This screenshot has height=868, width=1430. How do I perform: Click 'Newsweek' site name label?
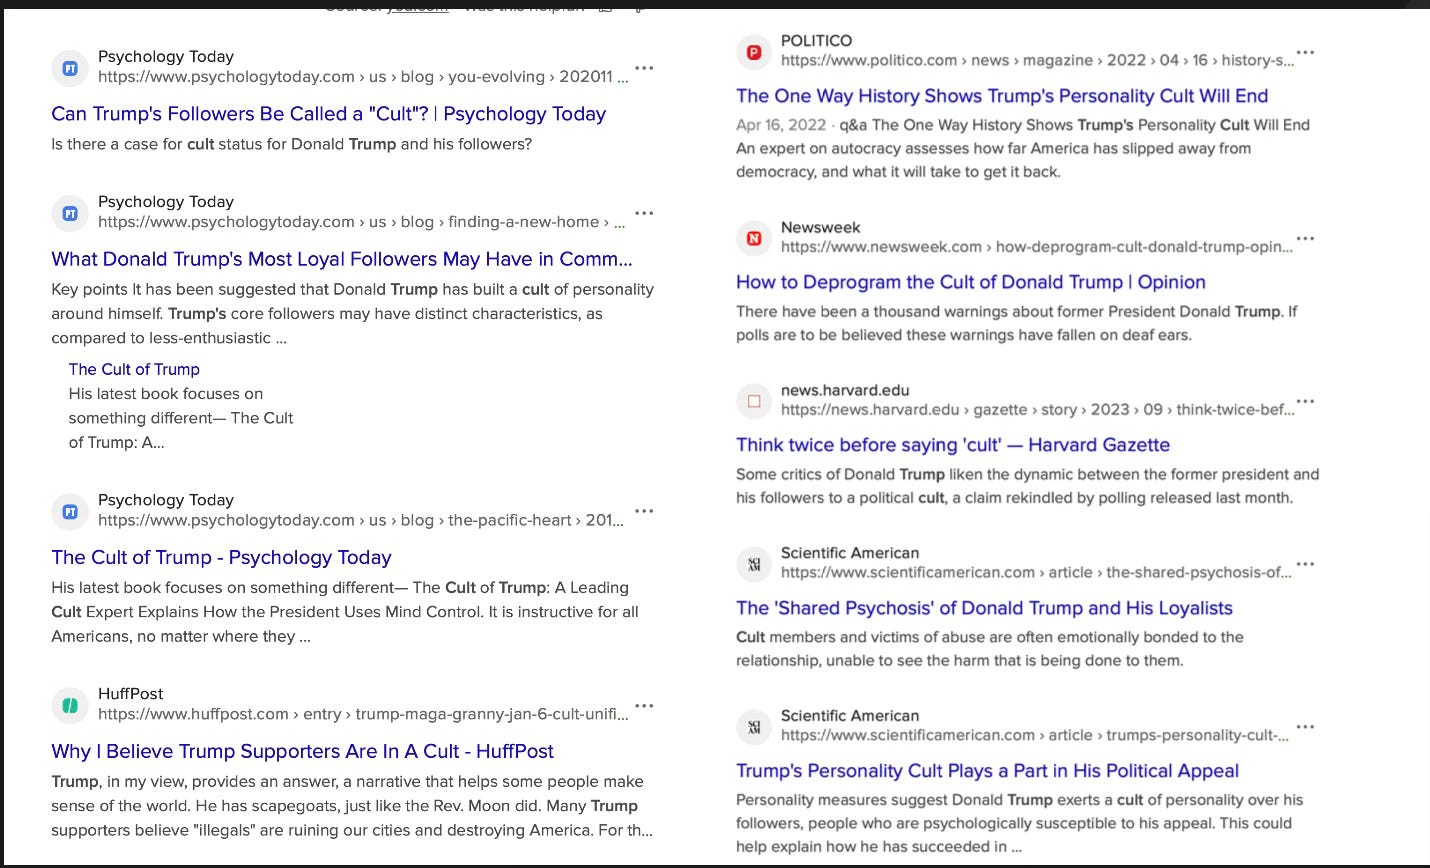point(820,228)
